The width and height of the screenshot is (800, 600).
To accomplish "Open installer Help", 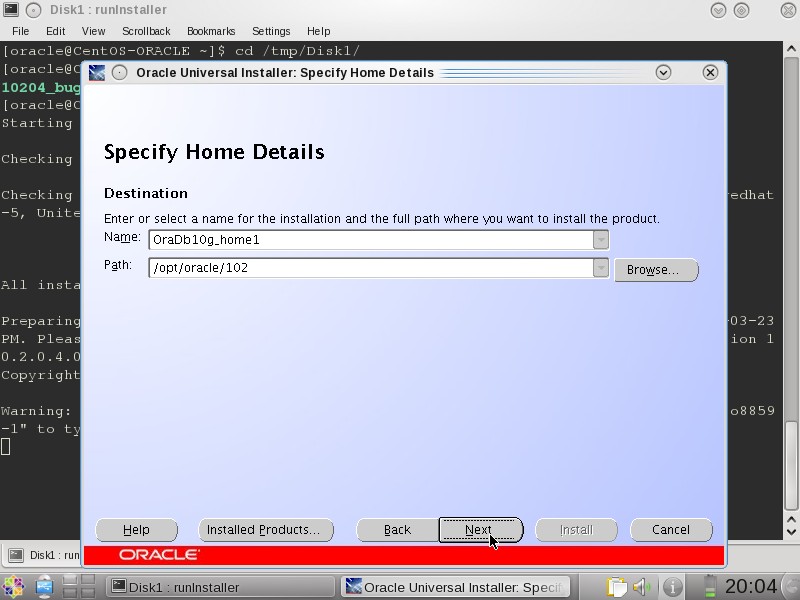I will [136, 530].
